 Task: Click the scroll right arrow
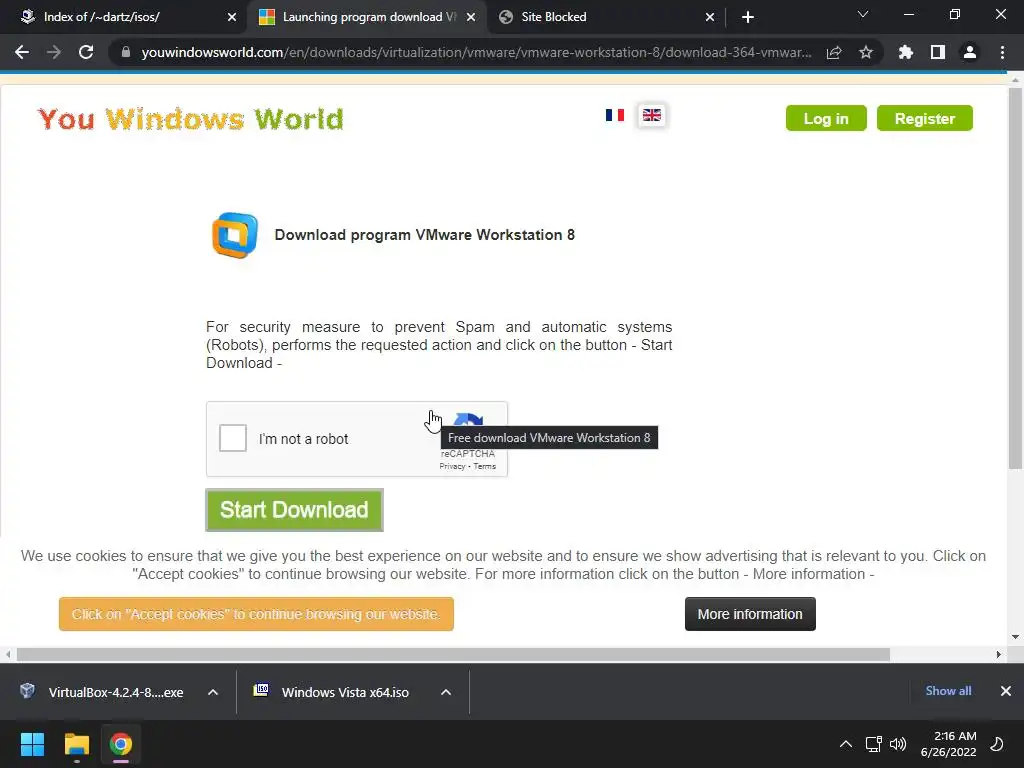tap(999, 654)
